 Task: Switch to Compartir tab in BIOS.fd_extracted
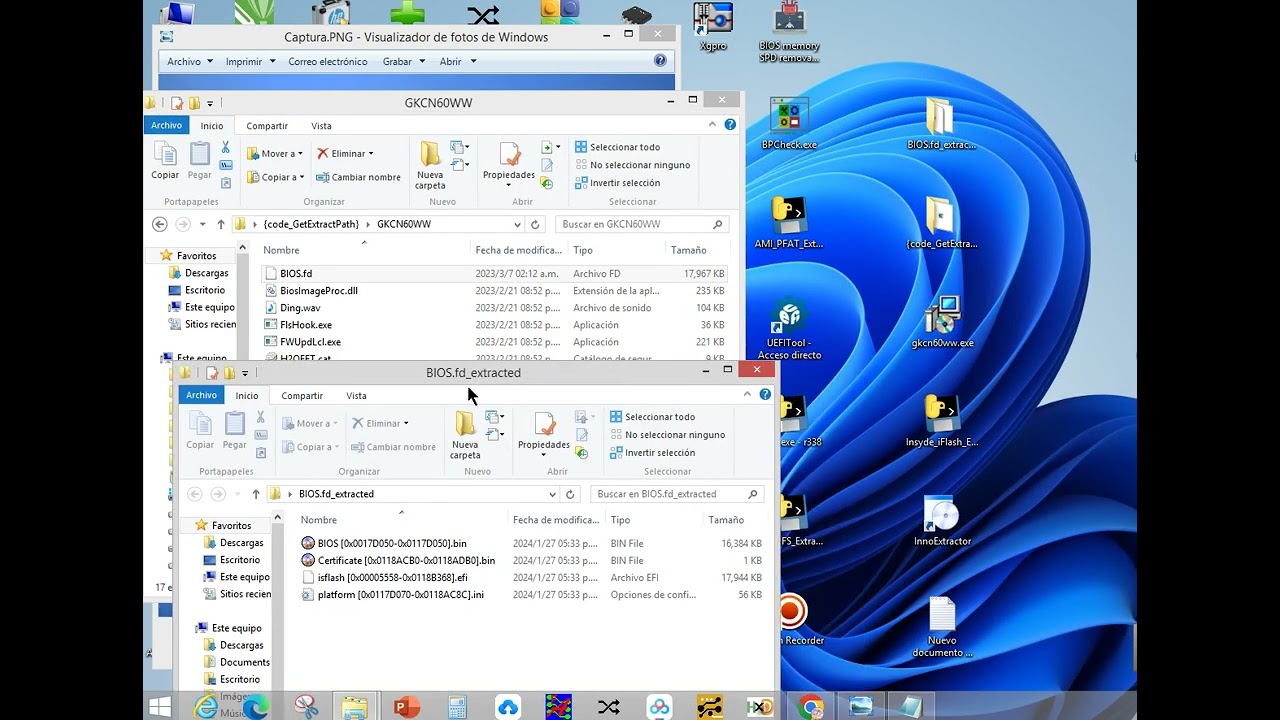[x=302, y=396]
